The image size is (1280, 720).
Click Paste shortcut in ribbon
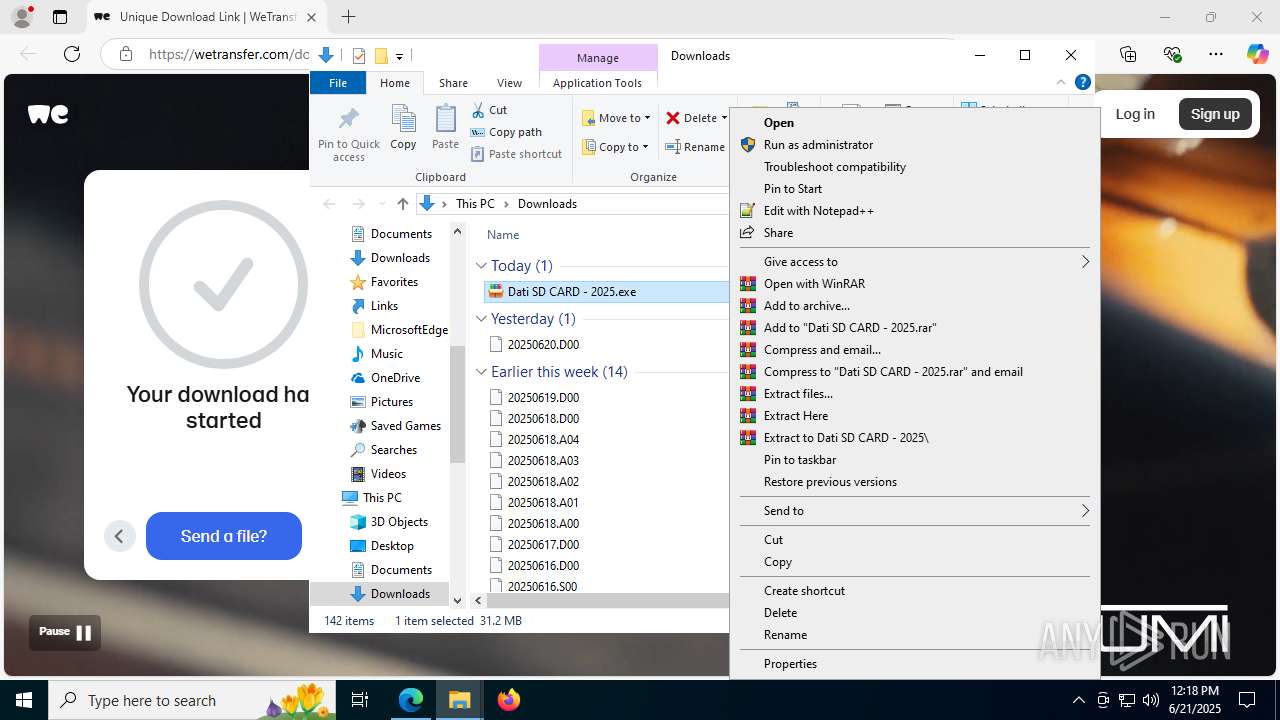tap(516, 154)
